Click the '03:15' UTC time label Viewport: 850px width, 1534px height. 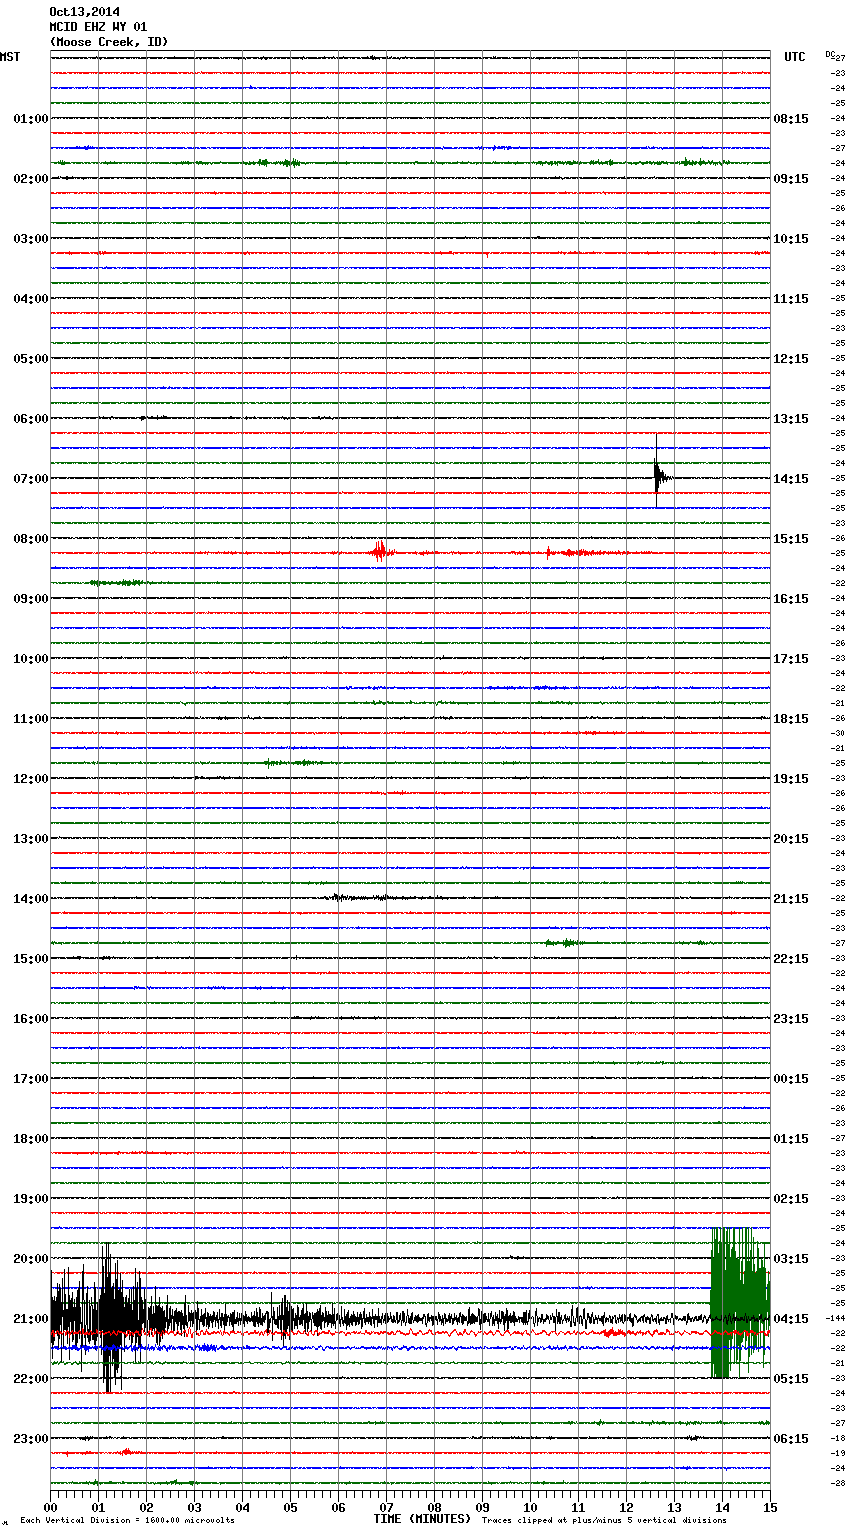point(791,1259)
